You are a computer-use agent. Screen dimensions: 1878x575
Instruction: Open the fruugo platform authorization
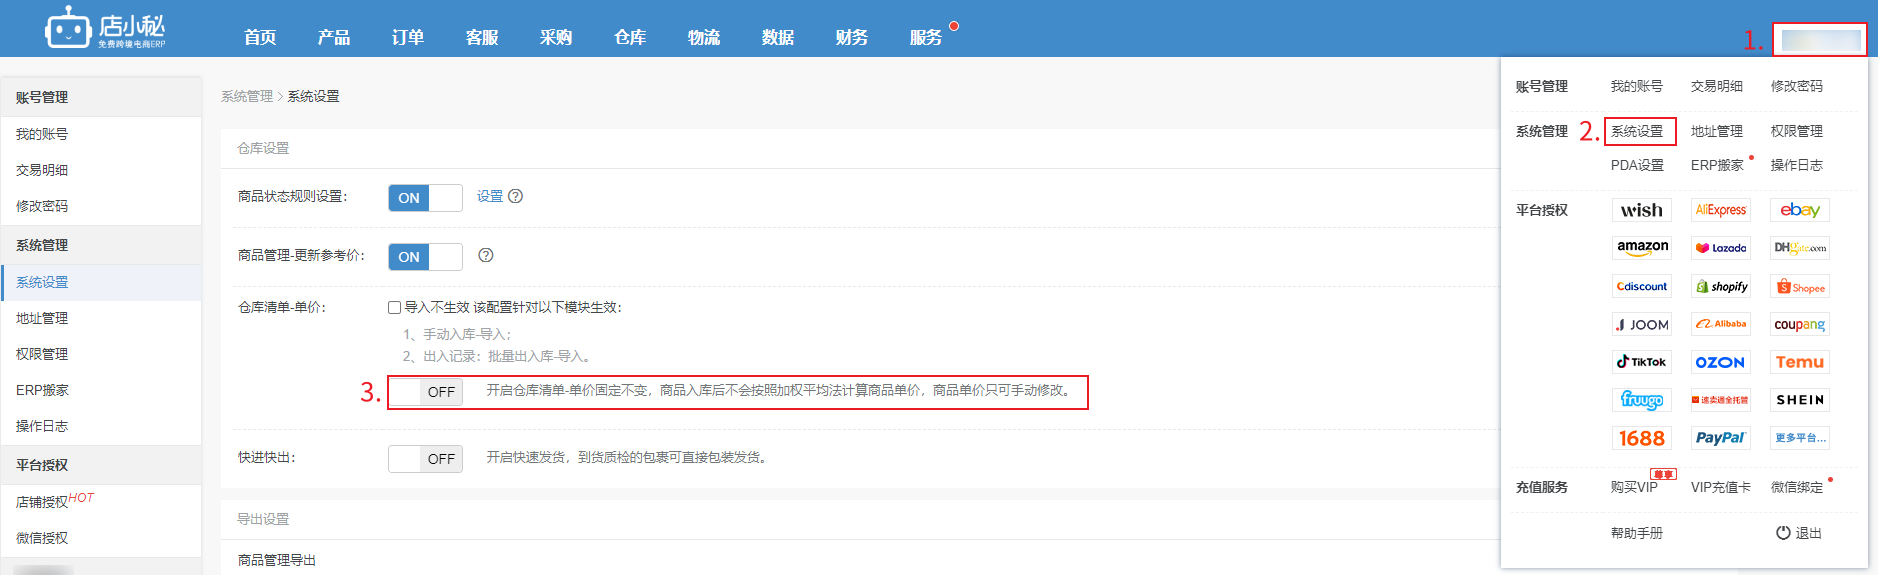[x=1641, y=400]
